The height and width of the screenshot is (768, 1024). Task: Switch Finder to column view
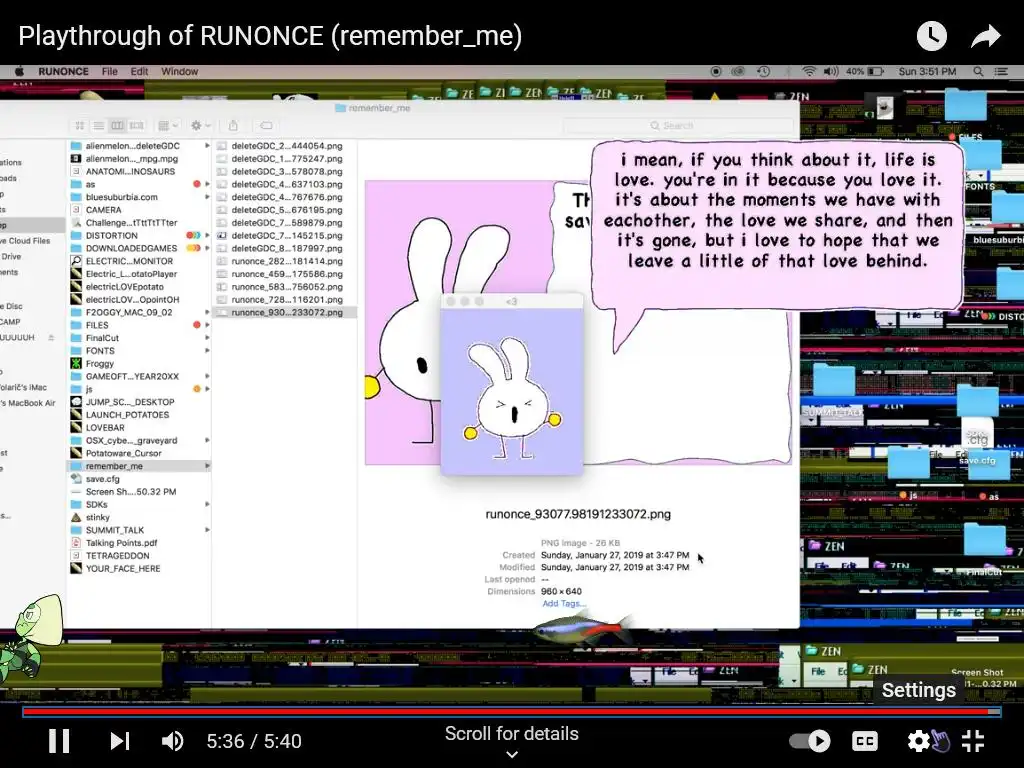tap(118, 125)
